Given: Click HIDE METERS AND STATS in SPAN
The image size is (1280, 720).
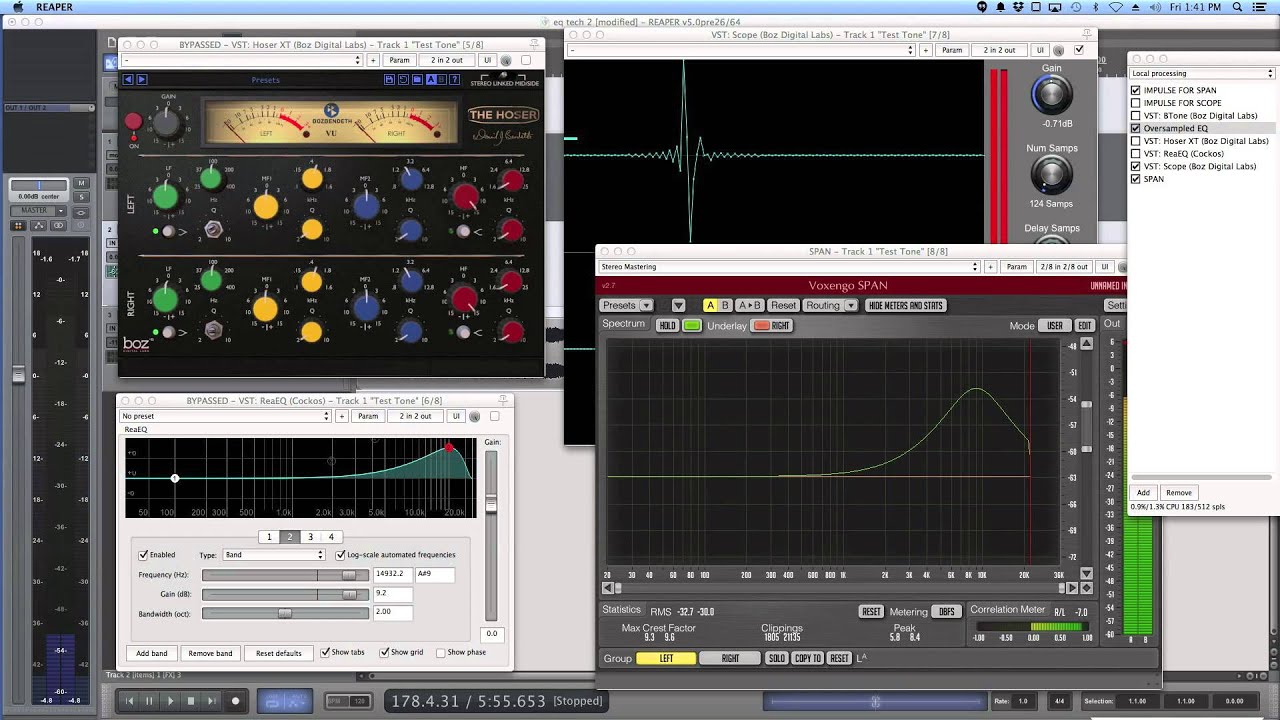Looking at the screenshot, I should pyautogui.click(x=906, y=305).
